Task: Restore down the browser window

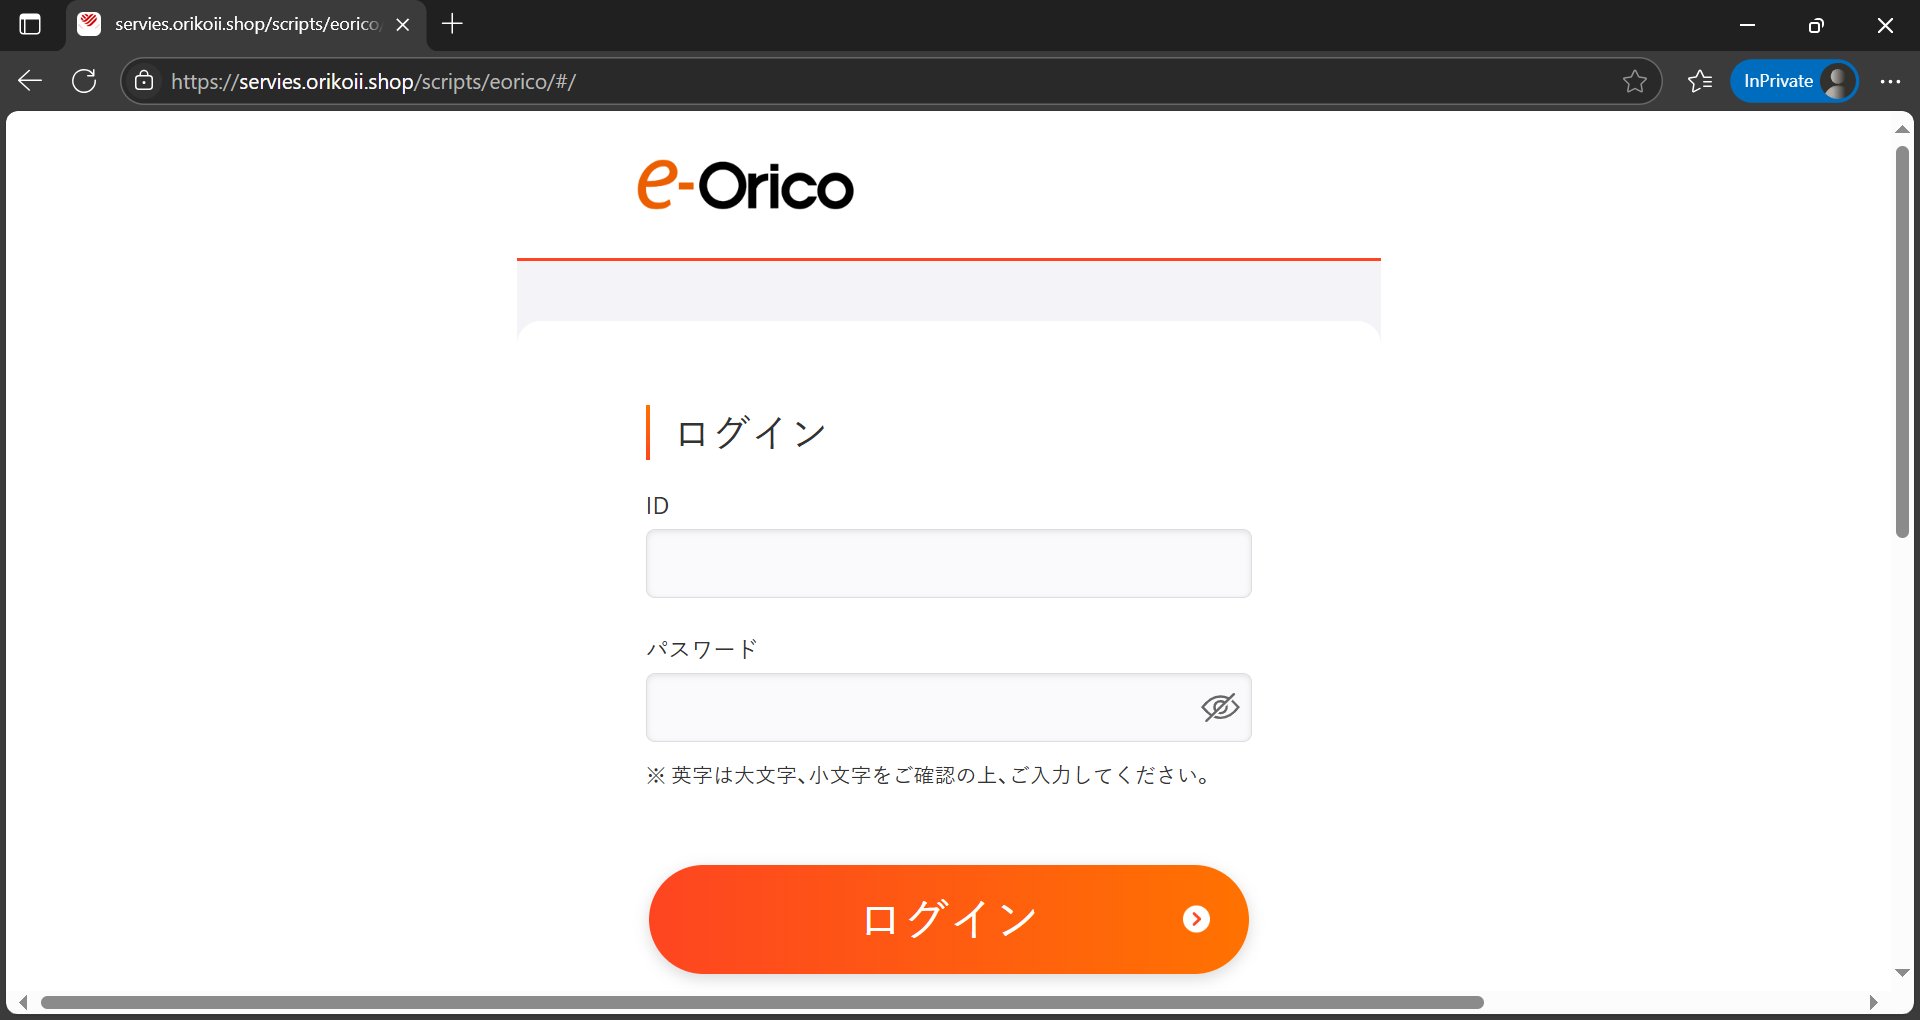Action: [x=1816, y=25]
